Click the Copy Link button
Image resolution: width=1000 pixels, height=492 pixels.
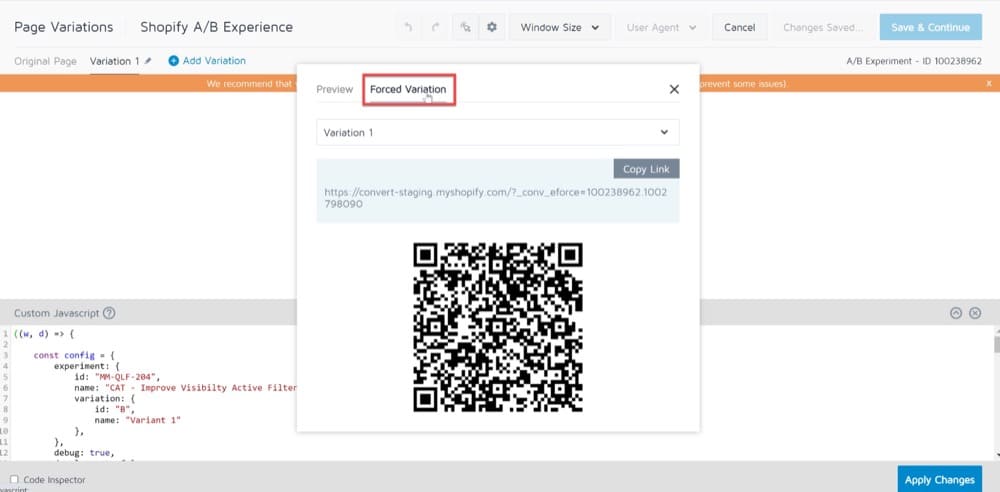(646, 169)
